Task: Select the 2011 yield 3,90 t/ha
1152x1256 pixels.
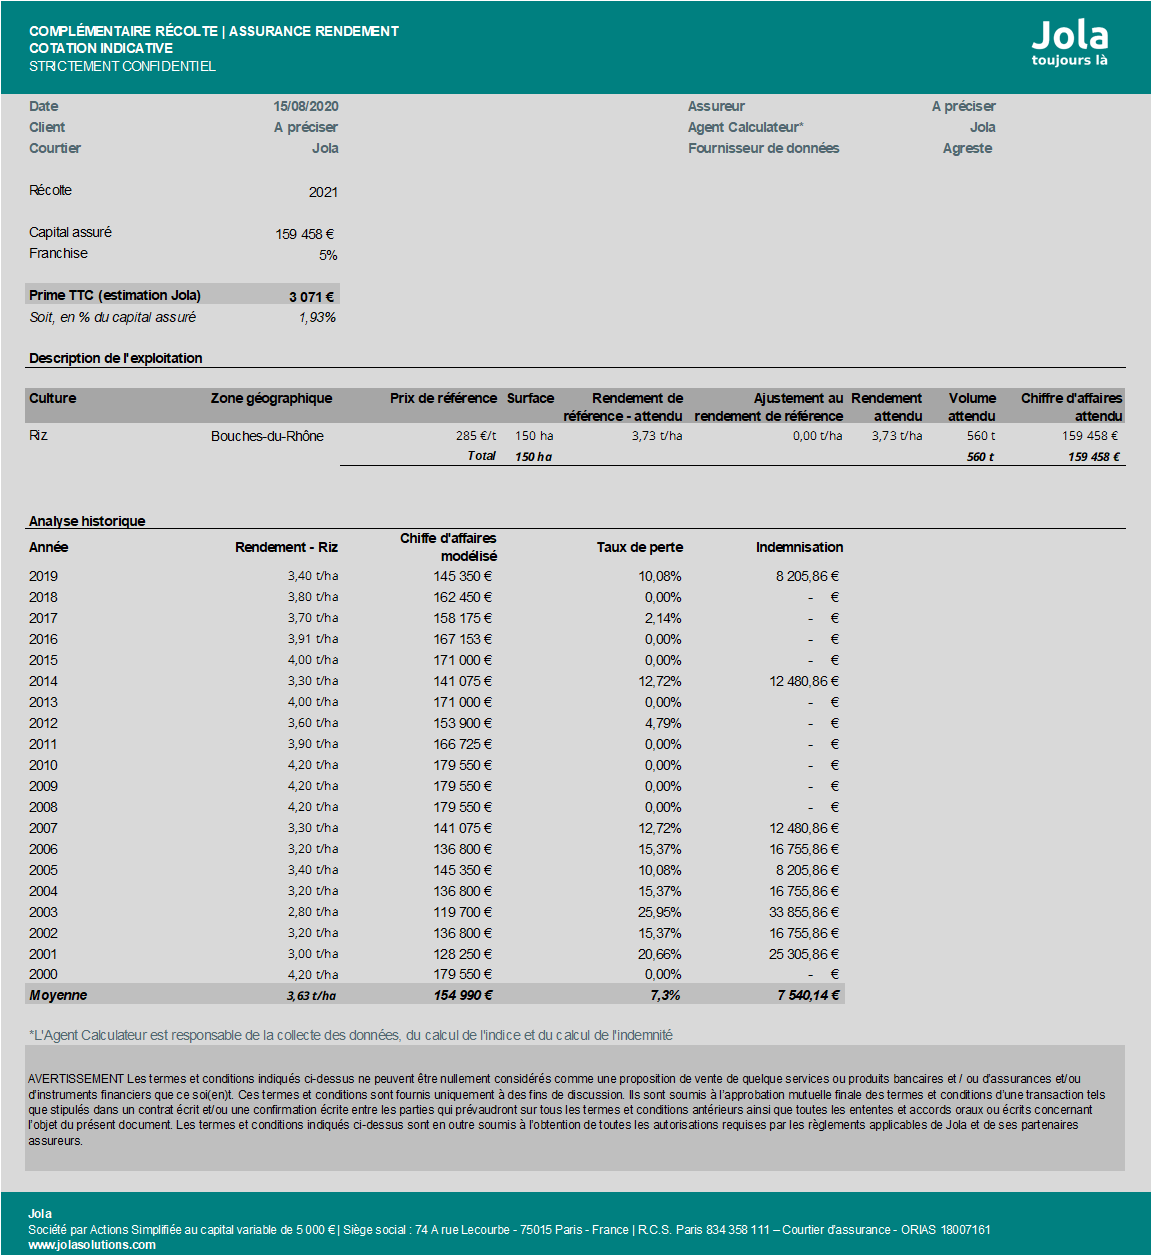Action: (x=313, y=744)
